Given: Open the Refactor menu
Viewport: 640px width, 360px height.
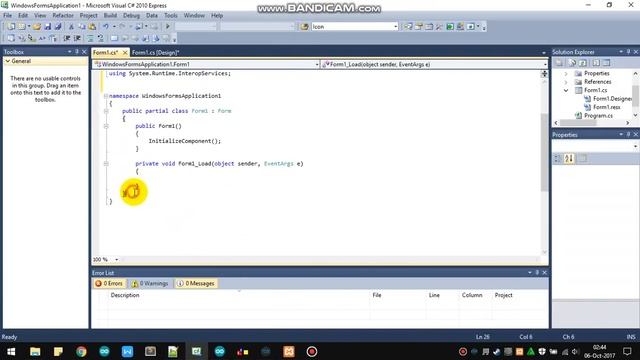Looking at the screenshot, I should click(x=63, y=16).
